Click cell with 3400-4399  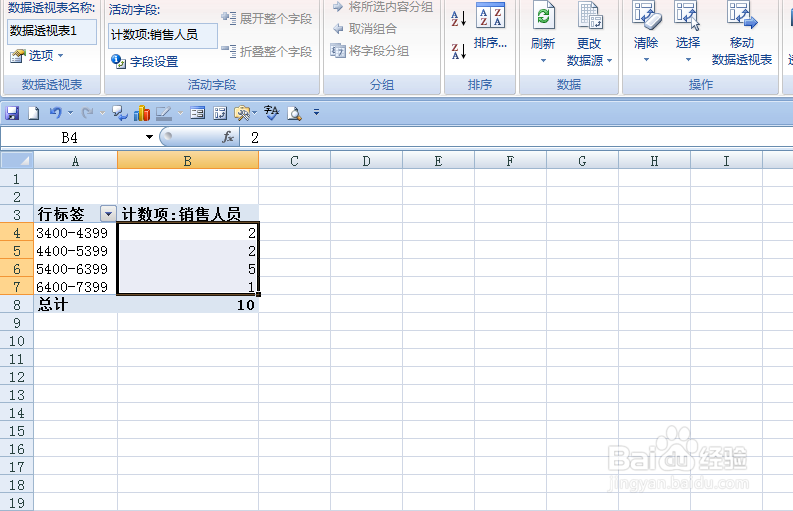pyautogui.click(x=75, y=233)
